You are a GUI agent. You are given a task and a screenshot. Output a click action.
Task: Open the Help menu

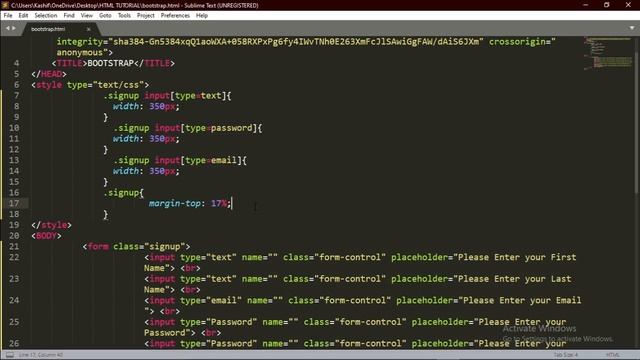202,16
